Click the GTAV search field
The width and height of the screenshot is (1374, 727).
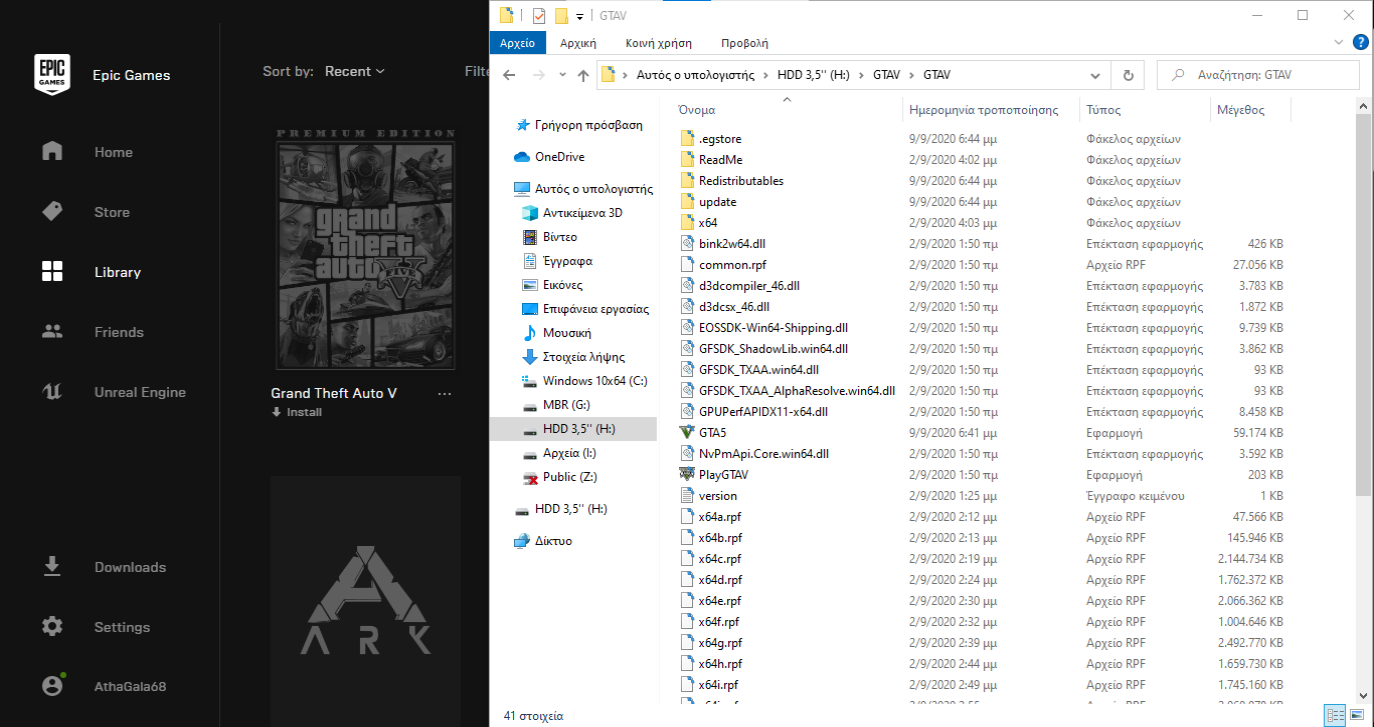(1258, 75)
